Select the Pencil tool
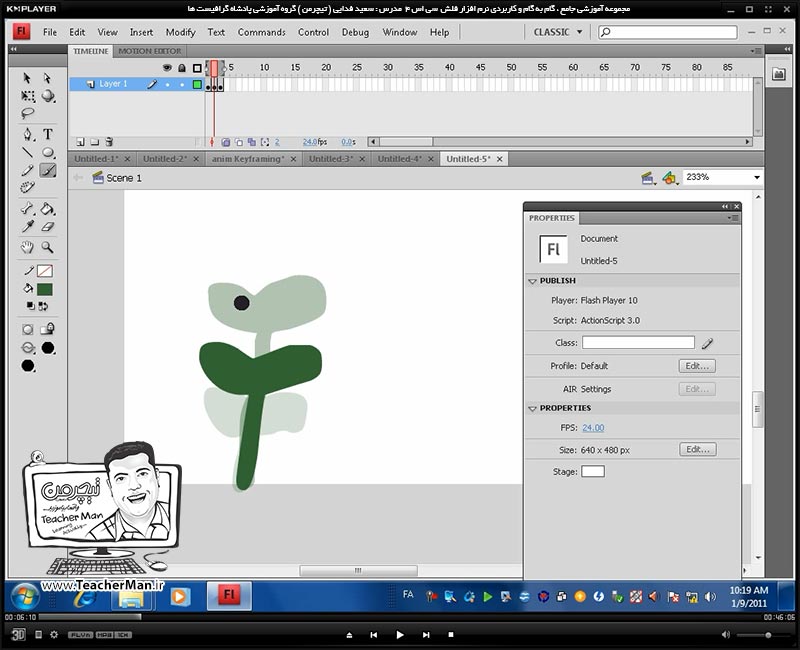The image size is (800, 650). tap(28, 170)
